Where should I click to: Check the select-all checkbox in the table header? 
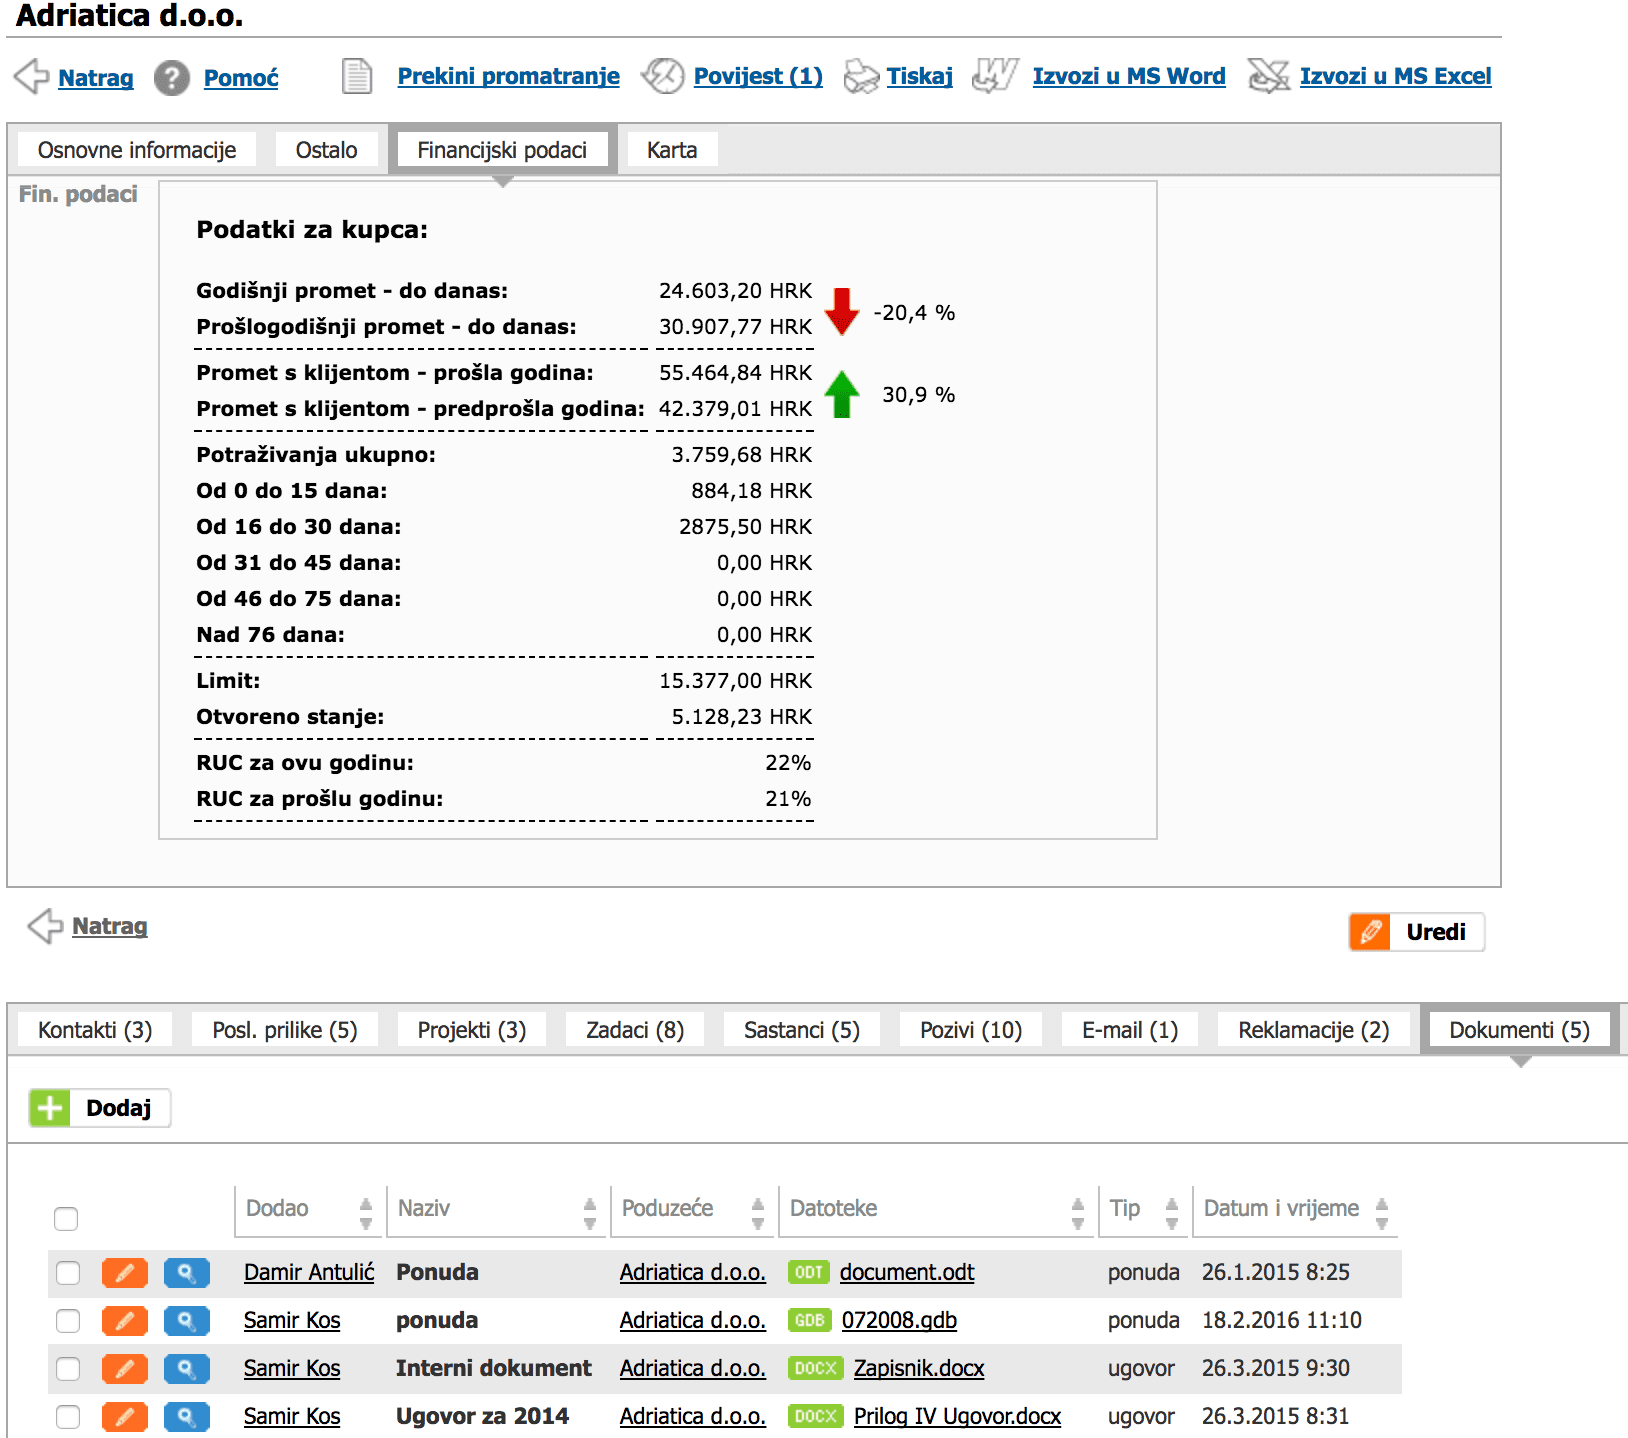tap(68, 1217)
